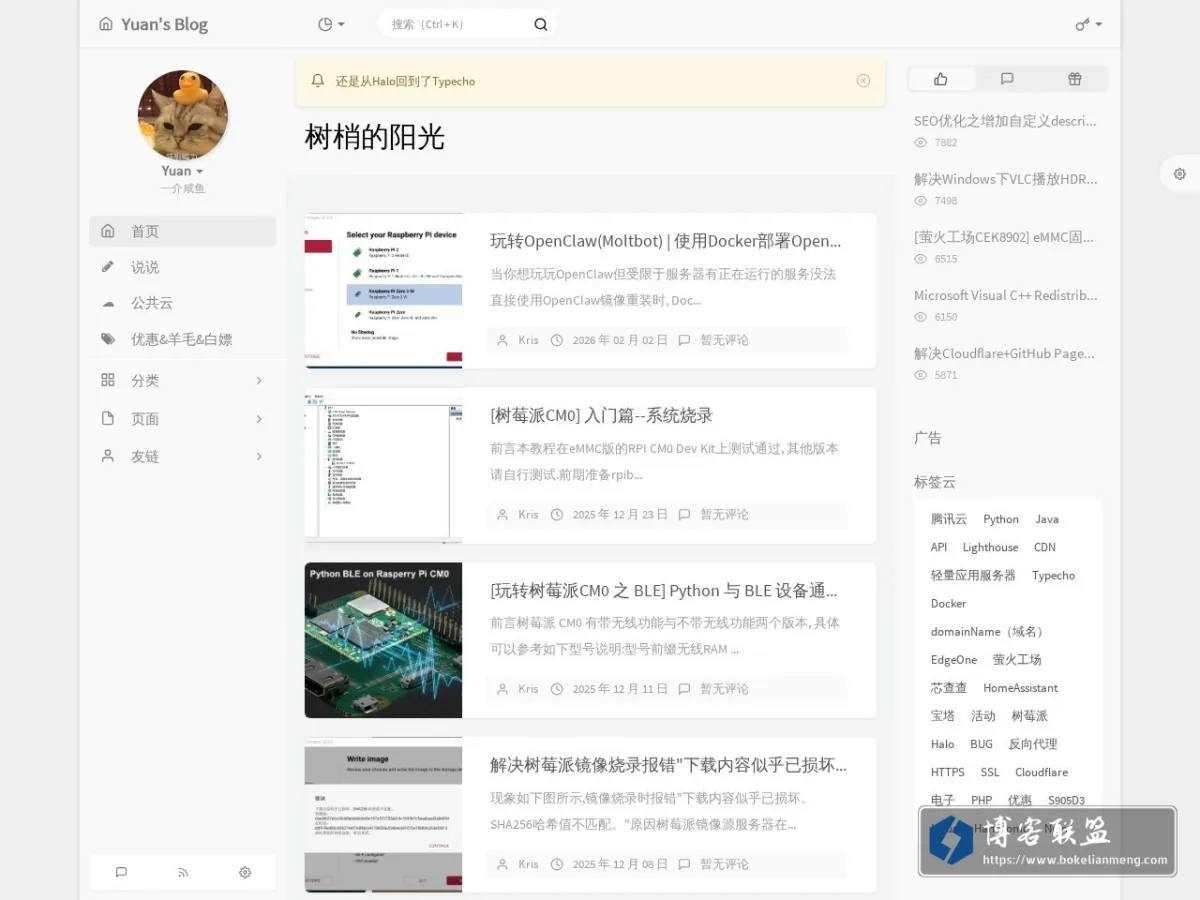Viewport: 1200px width, 900px height.
Task: Open popular post SEO优化之增加自定义descri...
Action: [x=1005, y=121]
